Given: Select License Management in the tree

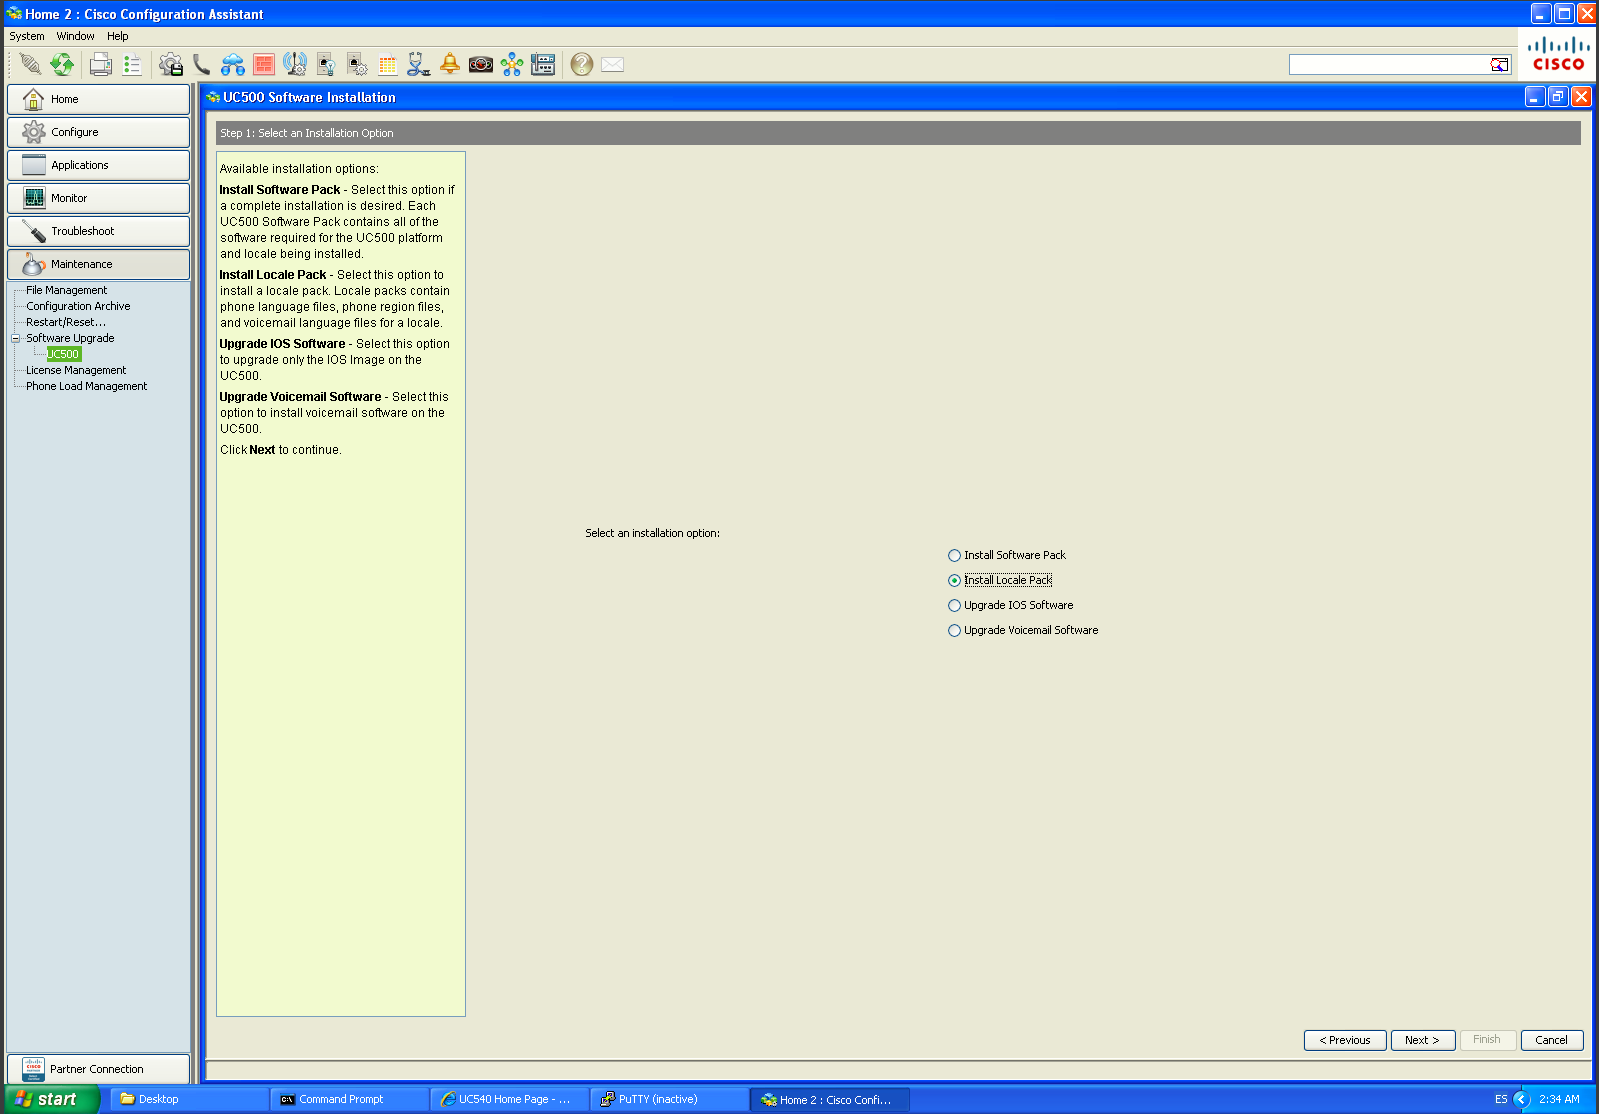Looking at the screenshot, I should point(76,370).
